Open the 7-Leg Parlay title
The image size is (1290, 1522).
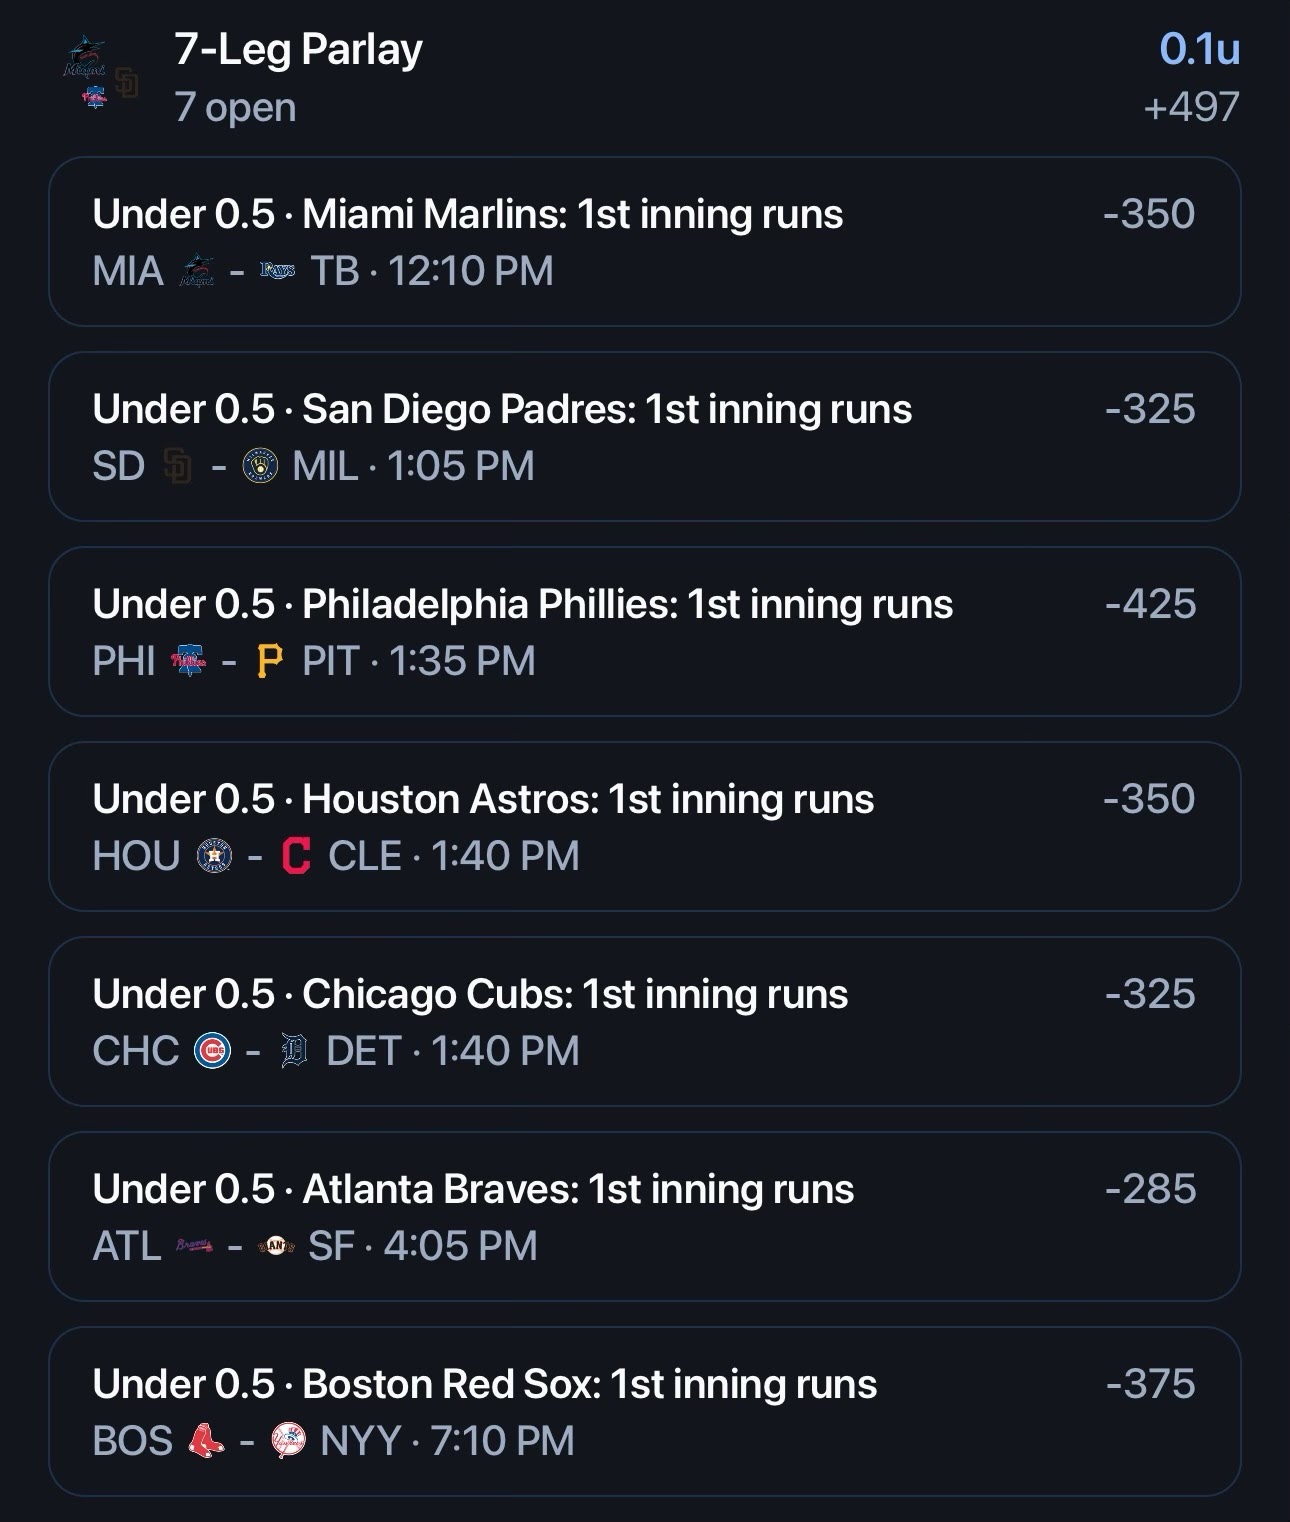click(x=298, y=49)
